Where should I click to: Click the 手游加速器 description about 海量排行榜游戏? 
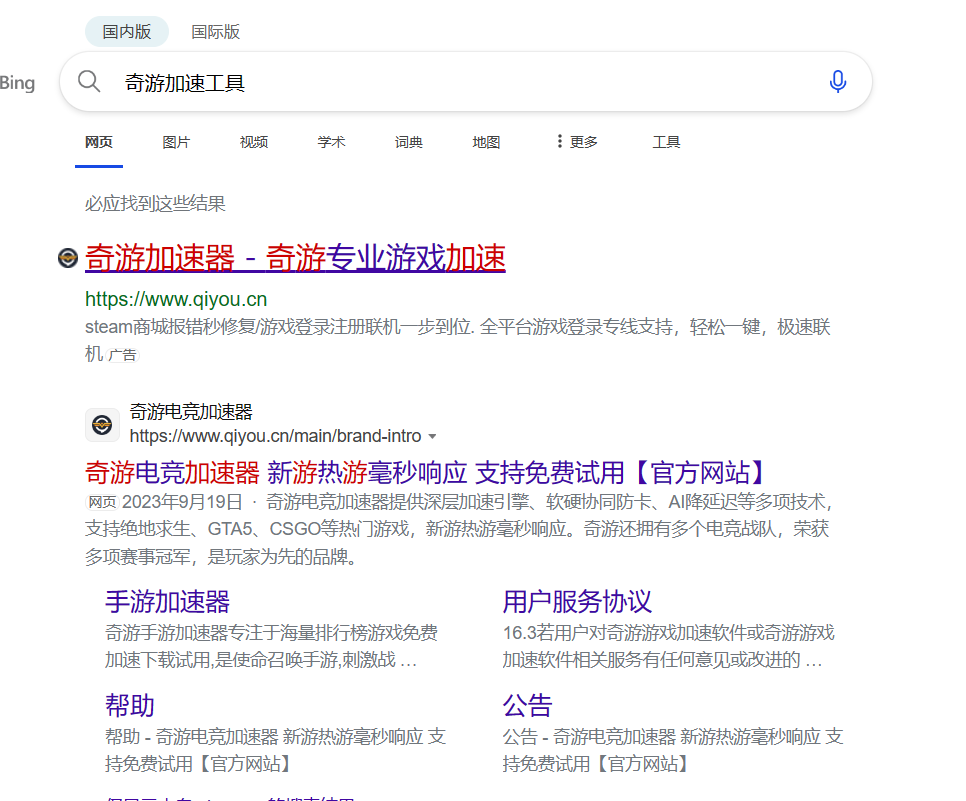pyautogui.click(x=272, y=646)
